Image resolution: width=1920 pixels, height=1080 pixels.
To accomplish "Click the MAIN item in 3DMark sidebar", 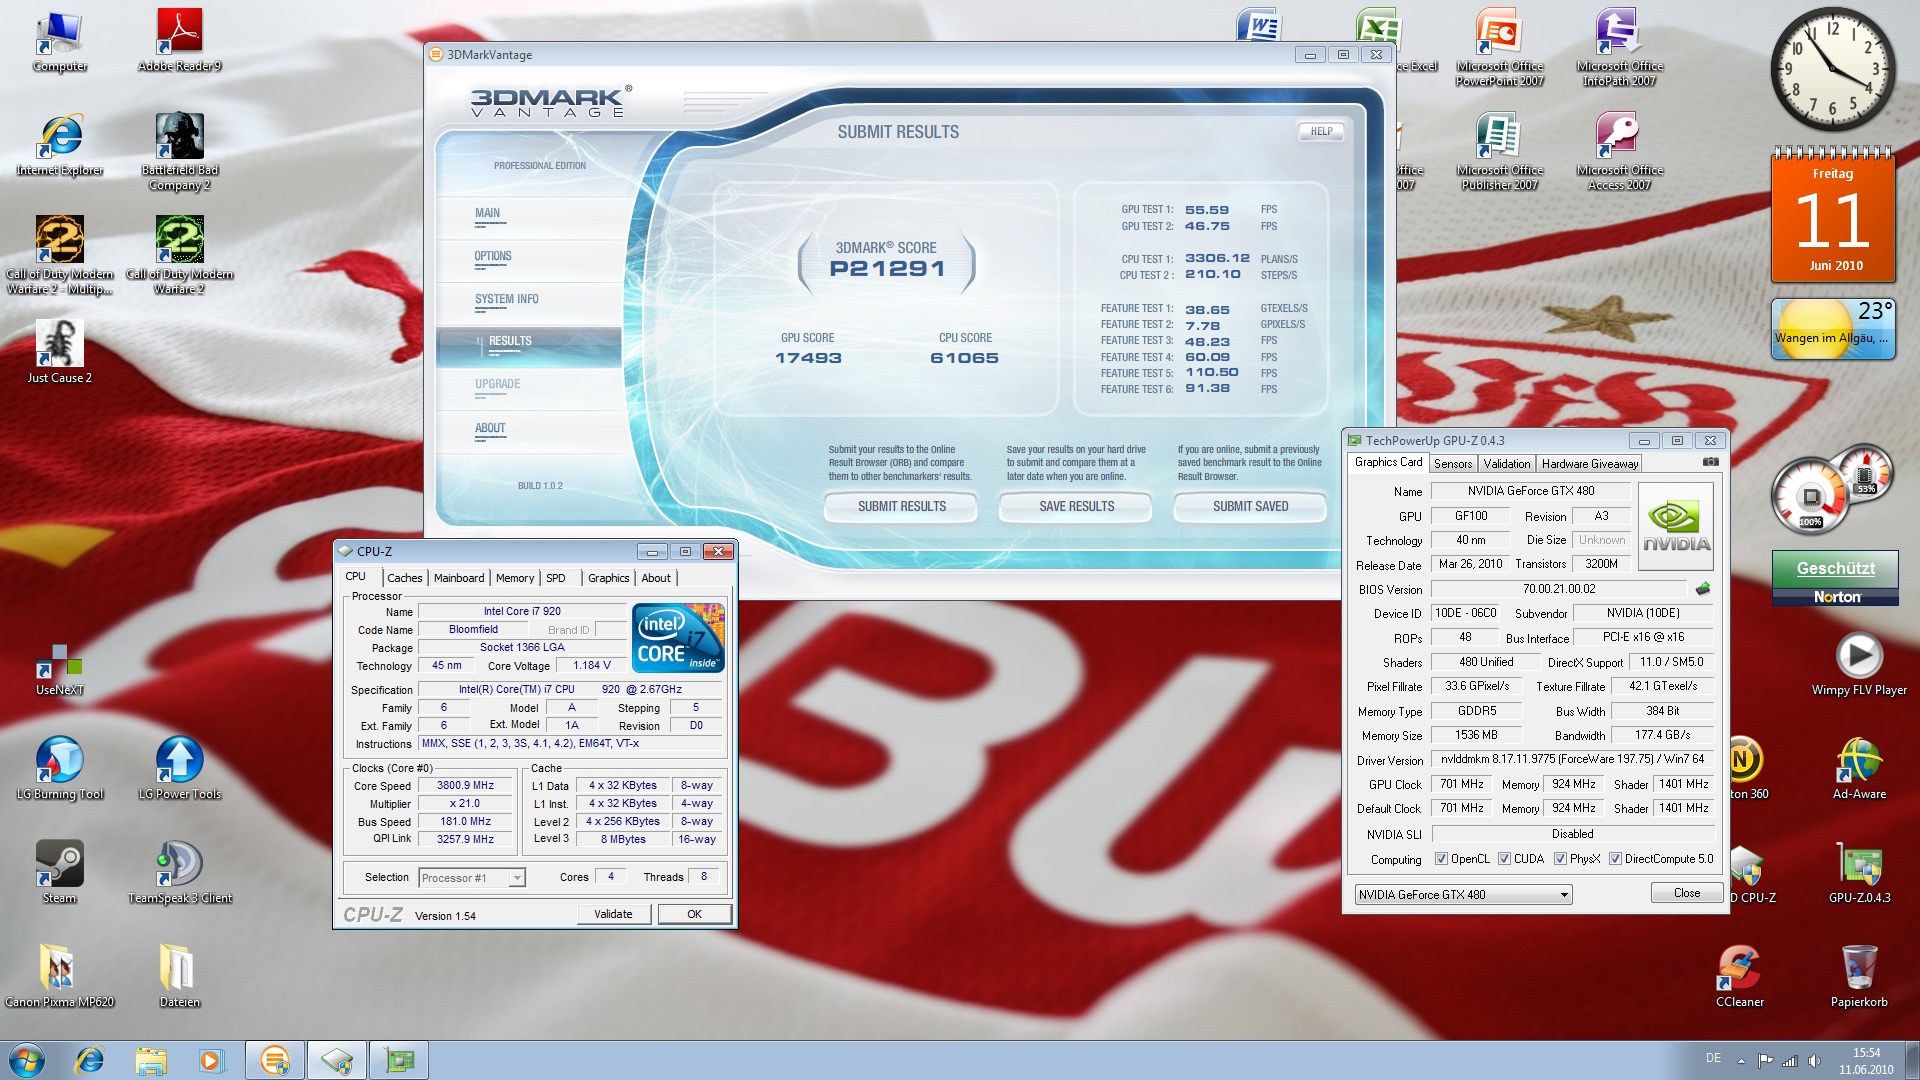I will [x=488, y=214].
